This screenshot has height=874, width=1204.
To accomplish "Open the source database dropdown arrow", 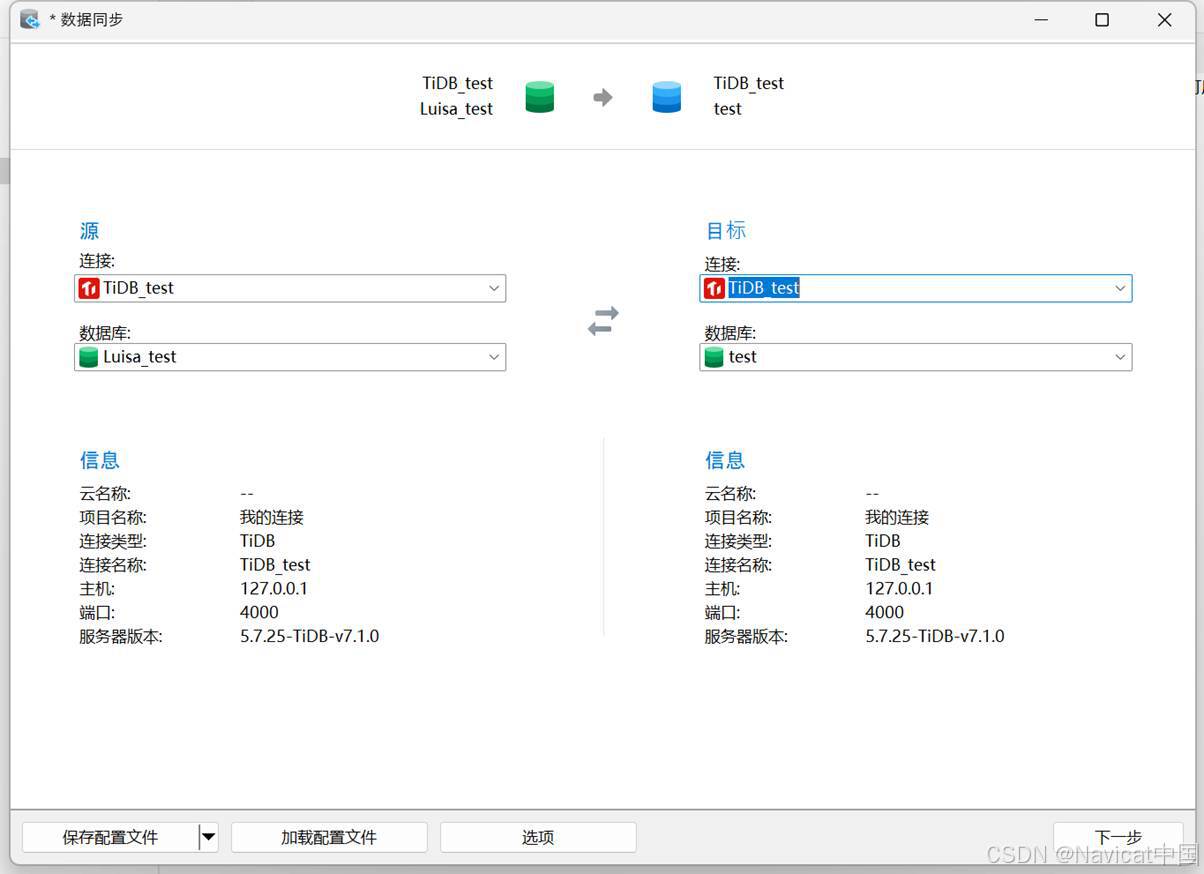I will coord(493,357).
